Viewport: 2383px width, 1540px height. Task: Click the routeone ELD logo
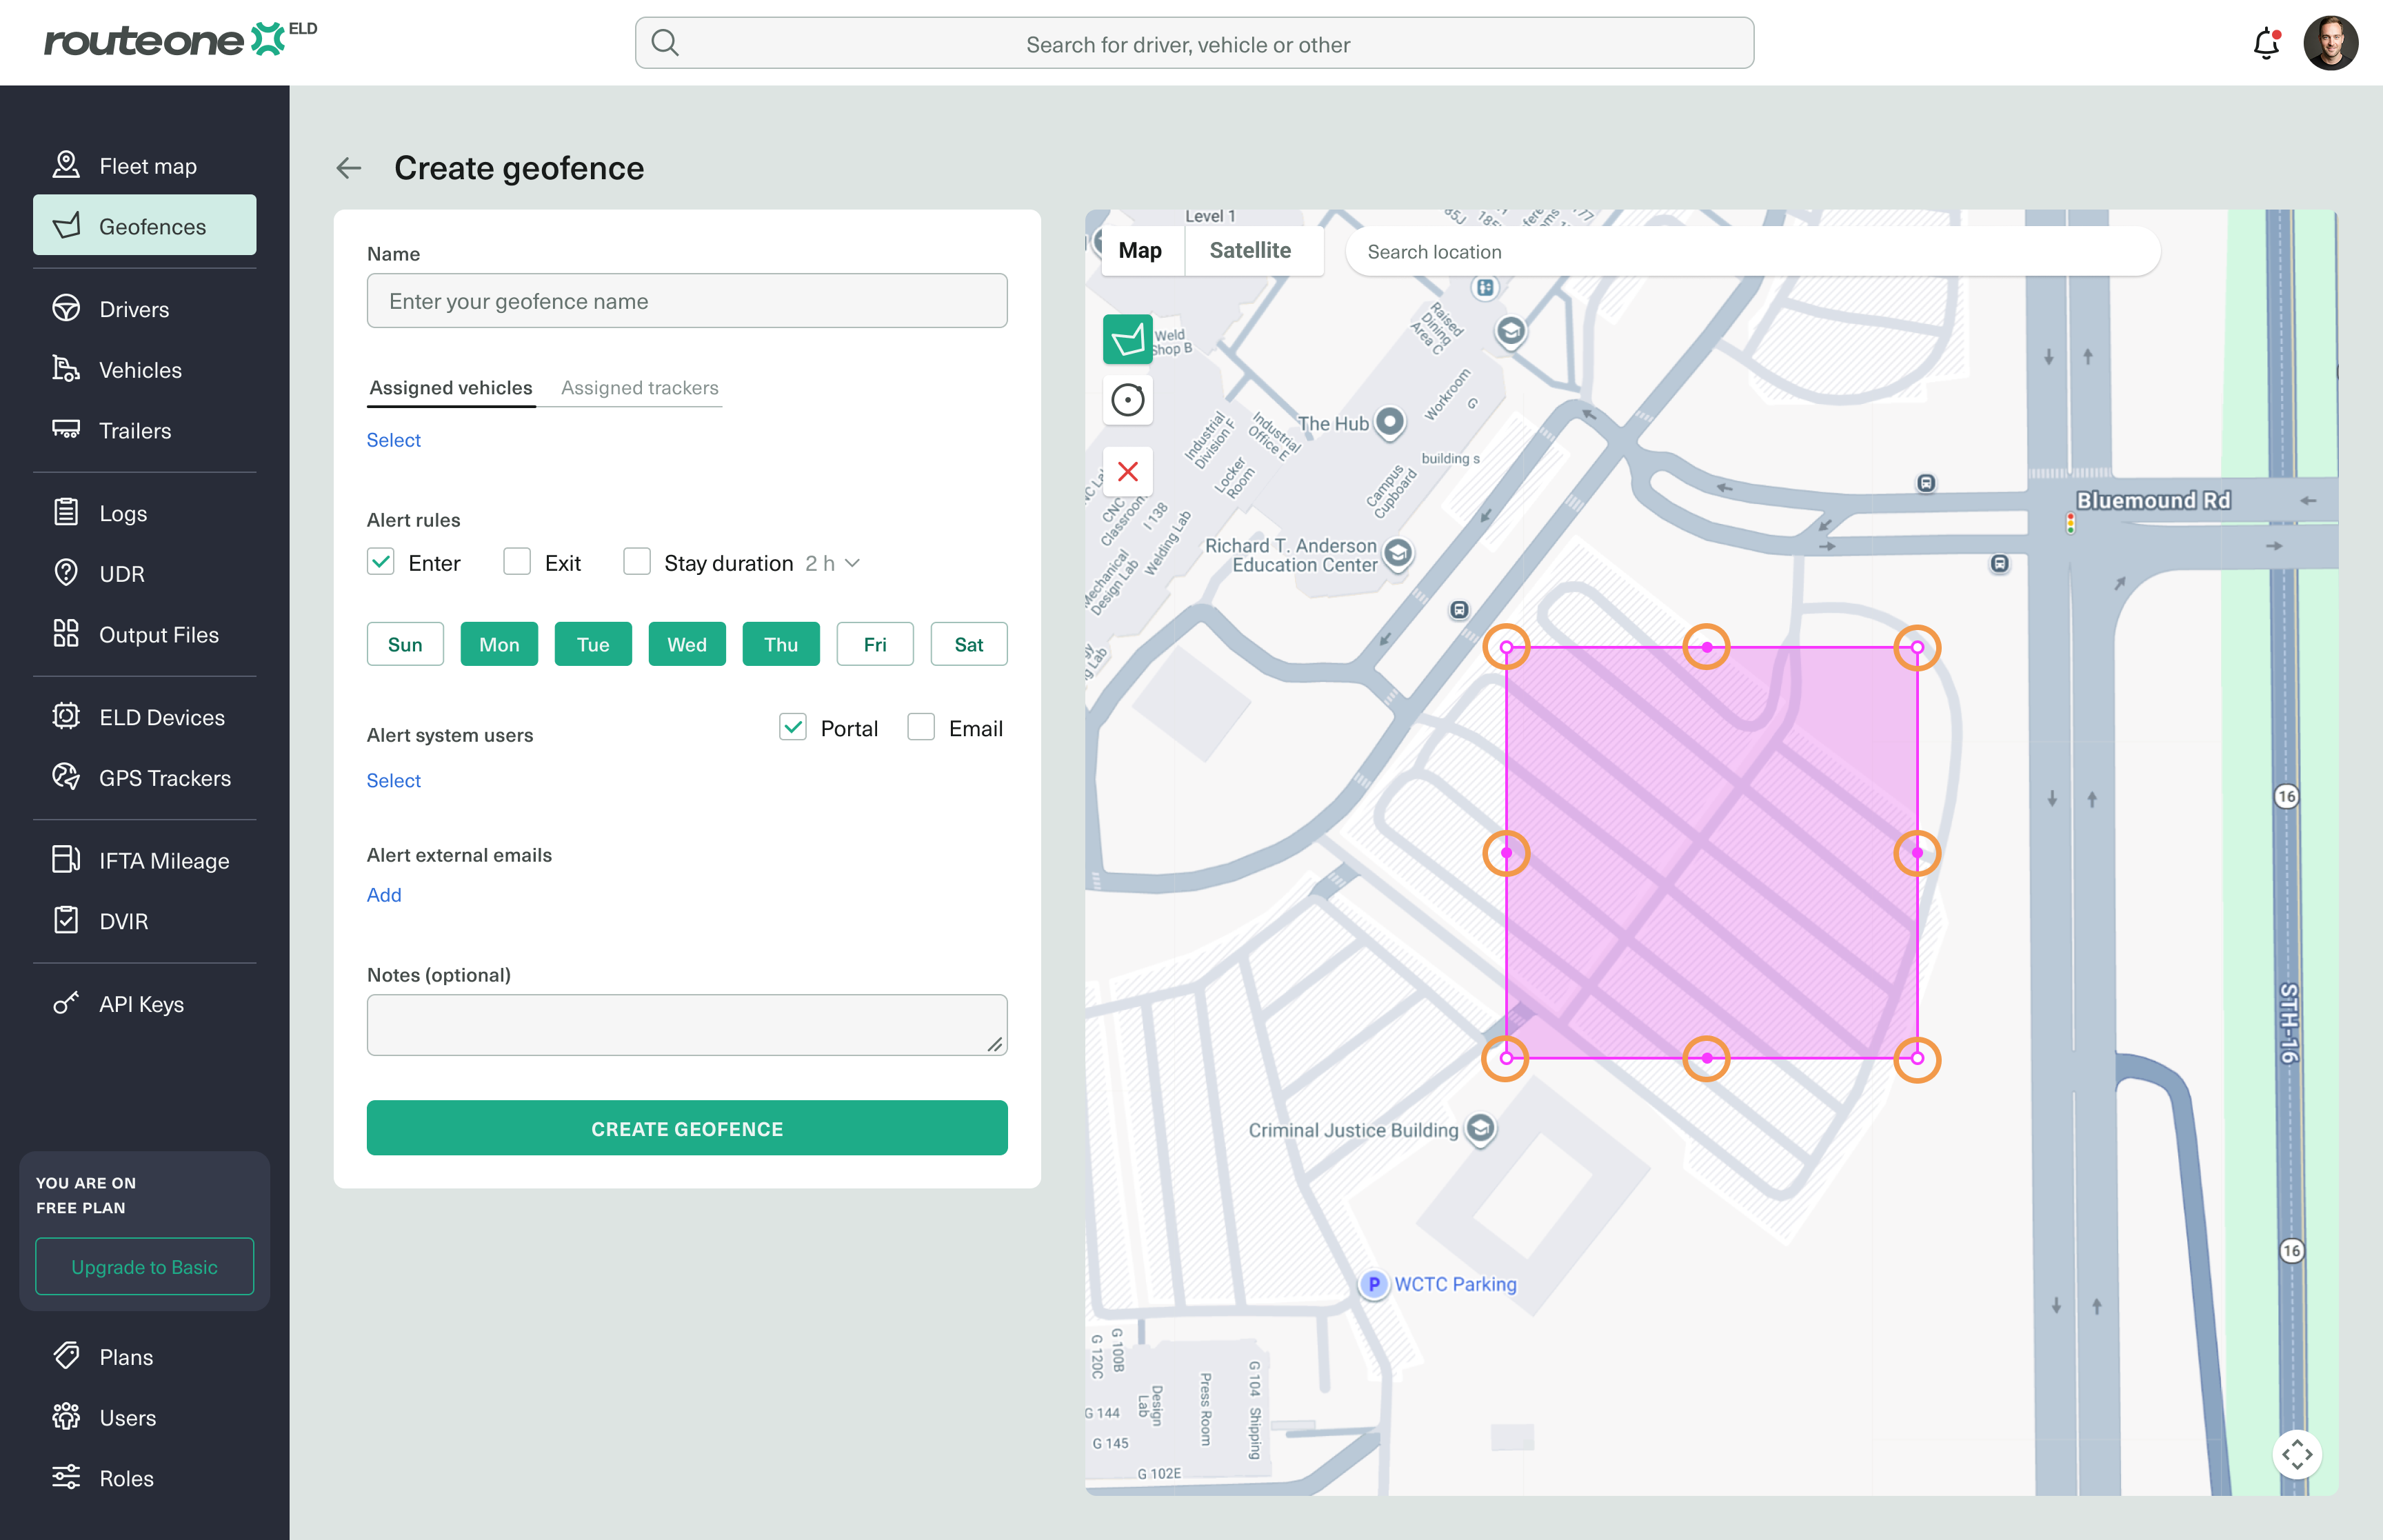[x=181, y=40]
